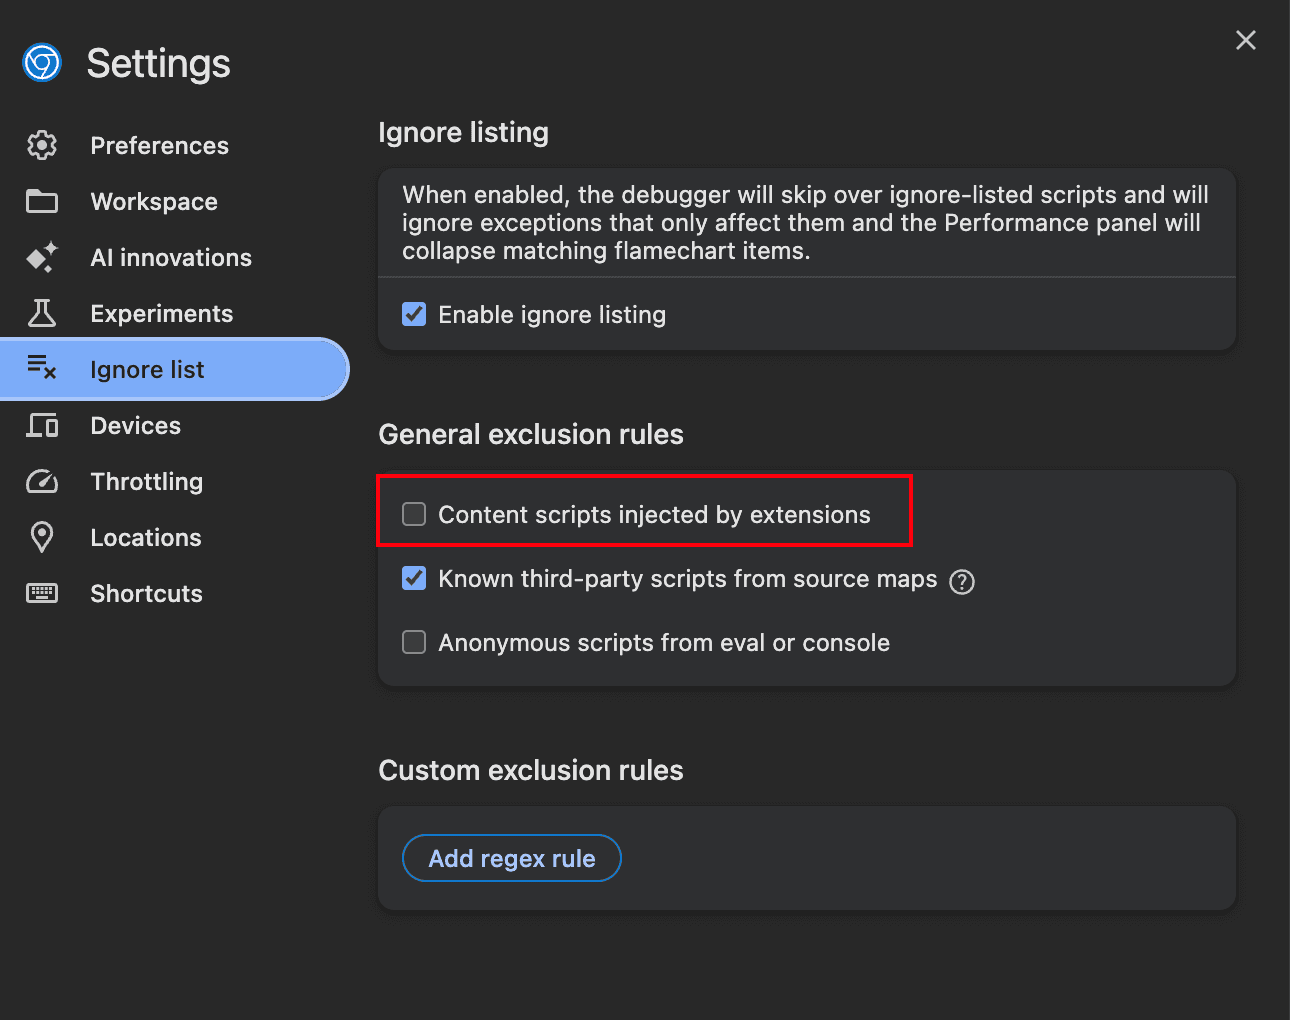Click the Workspace folder icon

(x=41, y=201)
